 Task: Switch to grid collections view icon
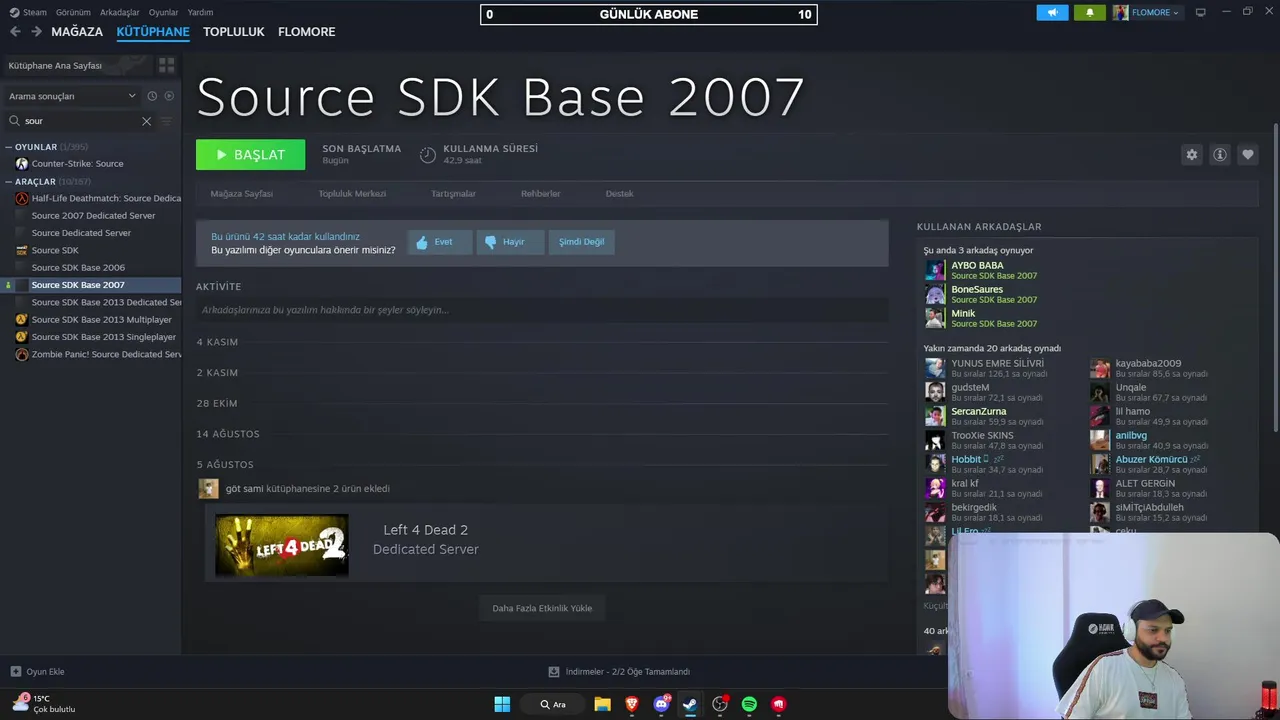click(x=166, y=65)
